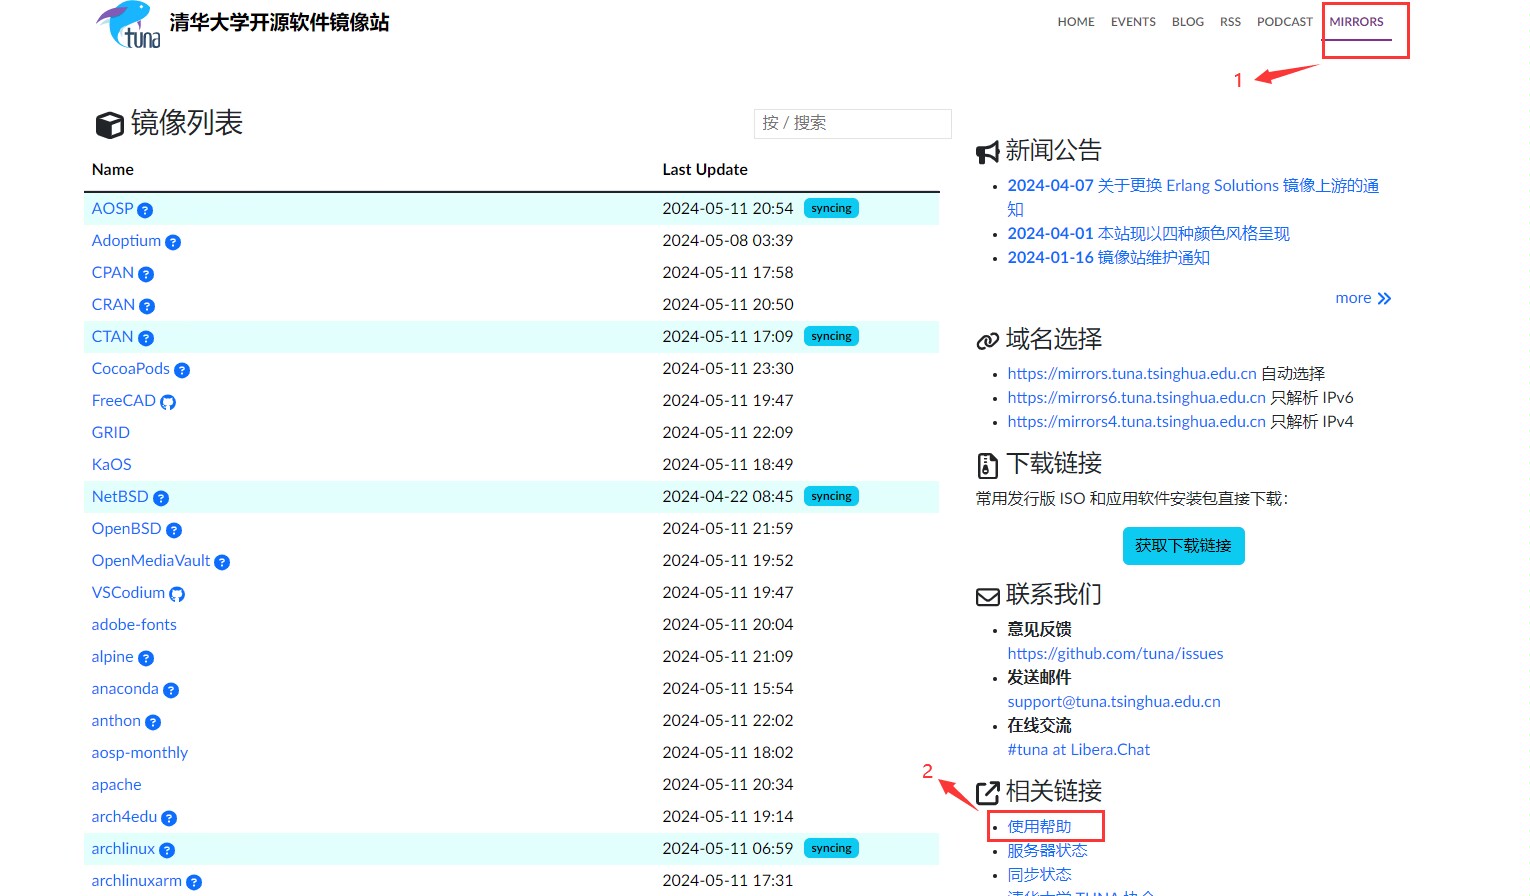
Task: Open the PODCAST navigation item
Action: tap(1285, 22)
